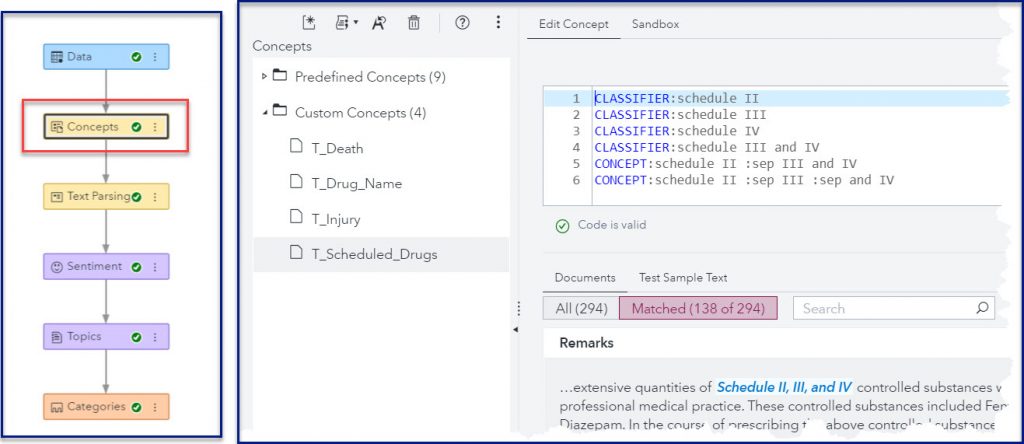Click the rename concept icon
1024x444 pixels.
pos(379,23)
